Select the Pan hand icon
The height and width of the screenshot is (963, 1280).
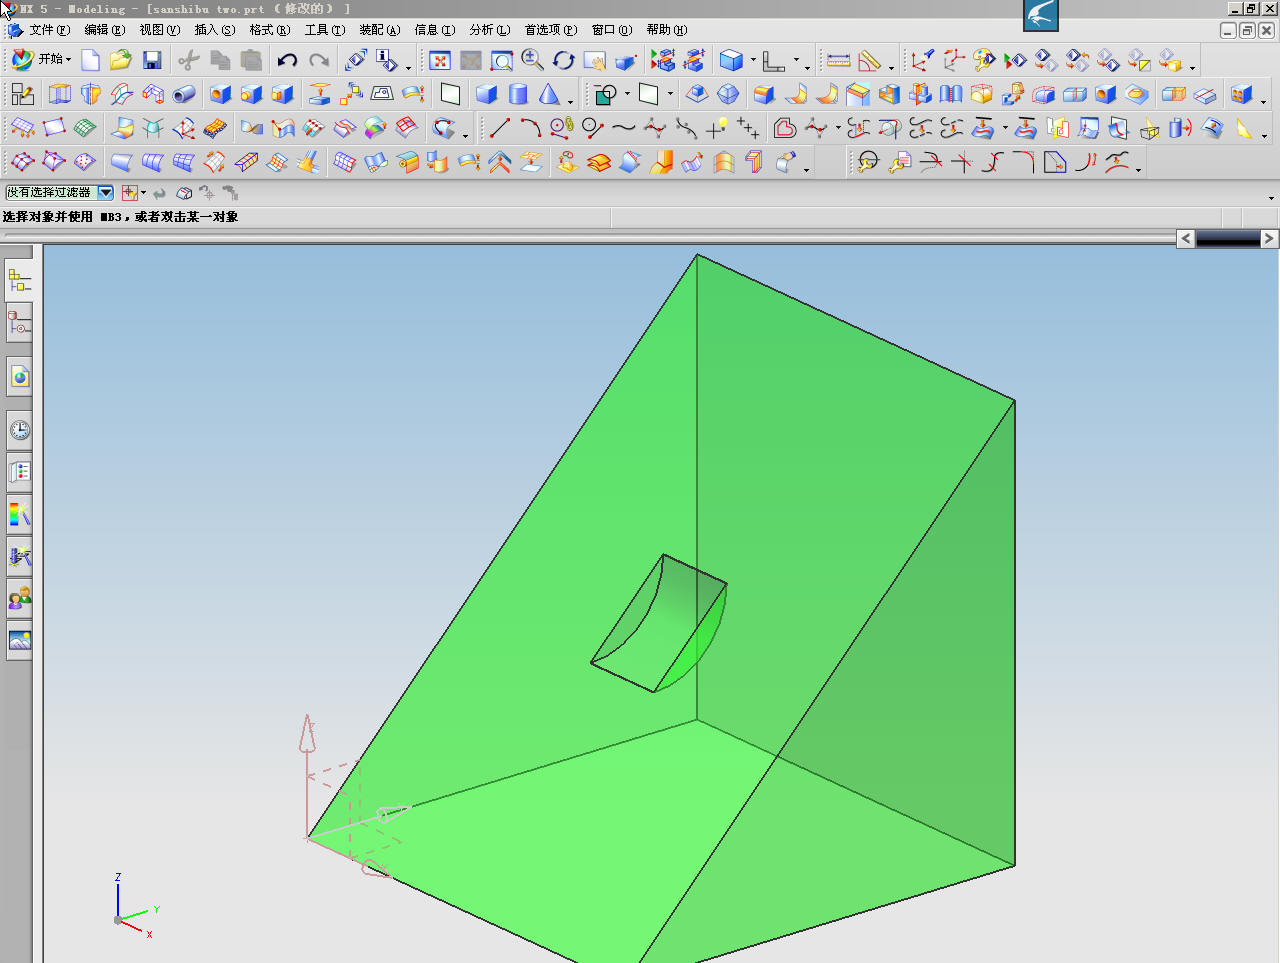pos(595,60)
